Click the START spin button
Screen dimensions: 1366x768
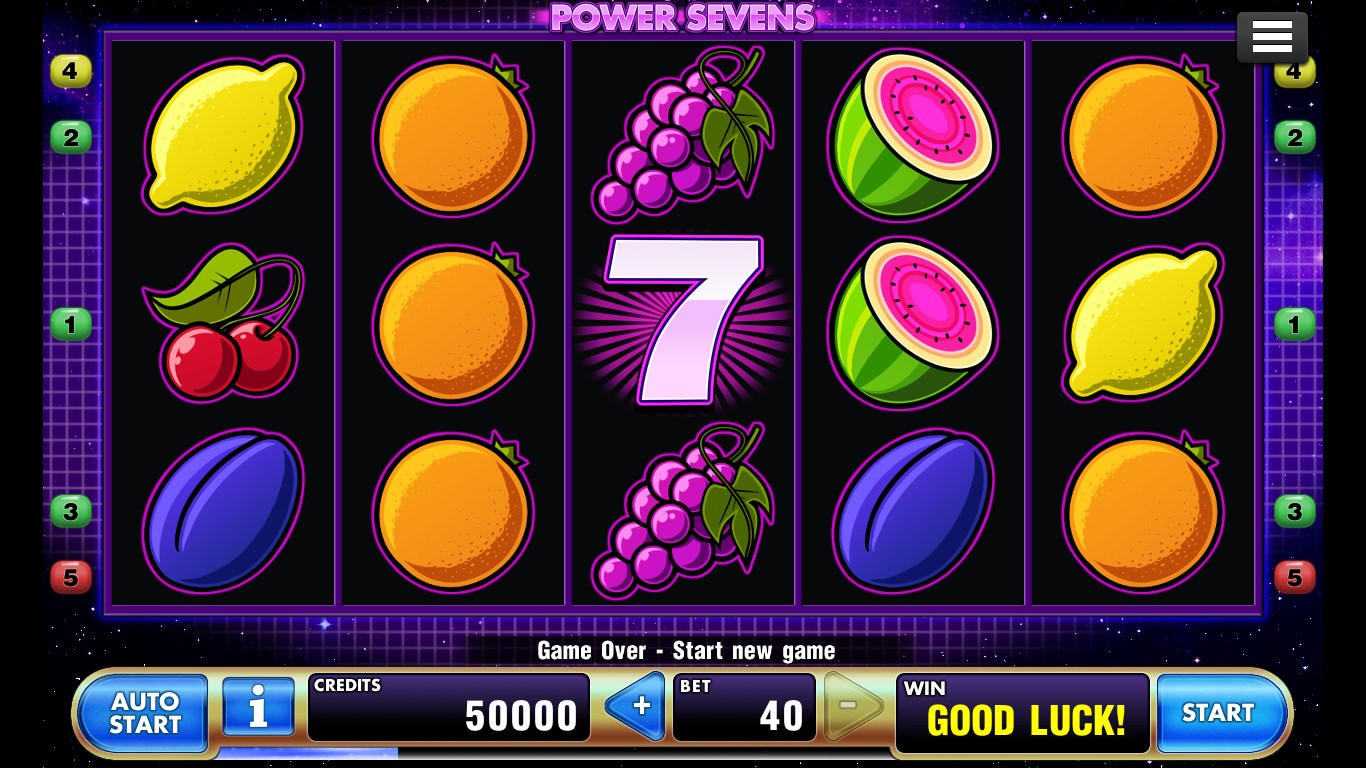1221,712
